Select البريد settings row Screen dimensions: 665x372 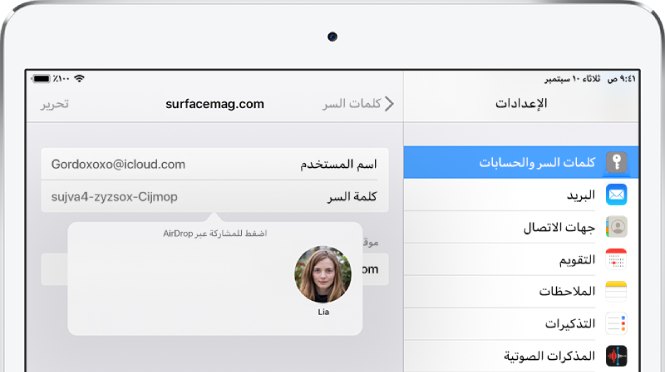click(x=521, y=195)
